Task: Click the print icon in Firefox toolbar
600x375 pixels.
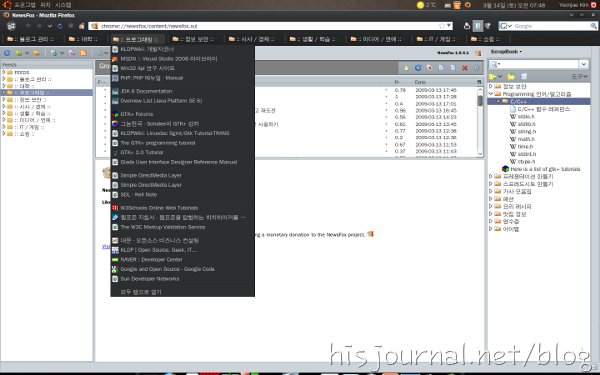Action: tap(467, 26)
